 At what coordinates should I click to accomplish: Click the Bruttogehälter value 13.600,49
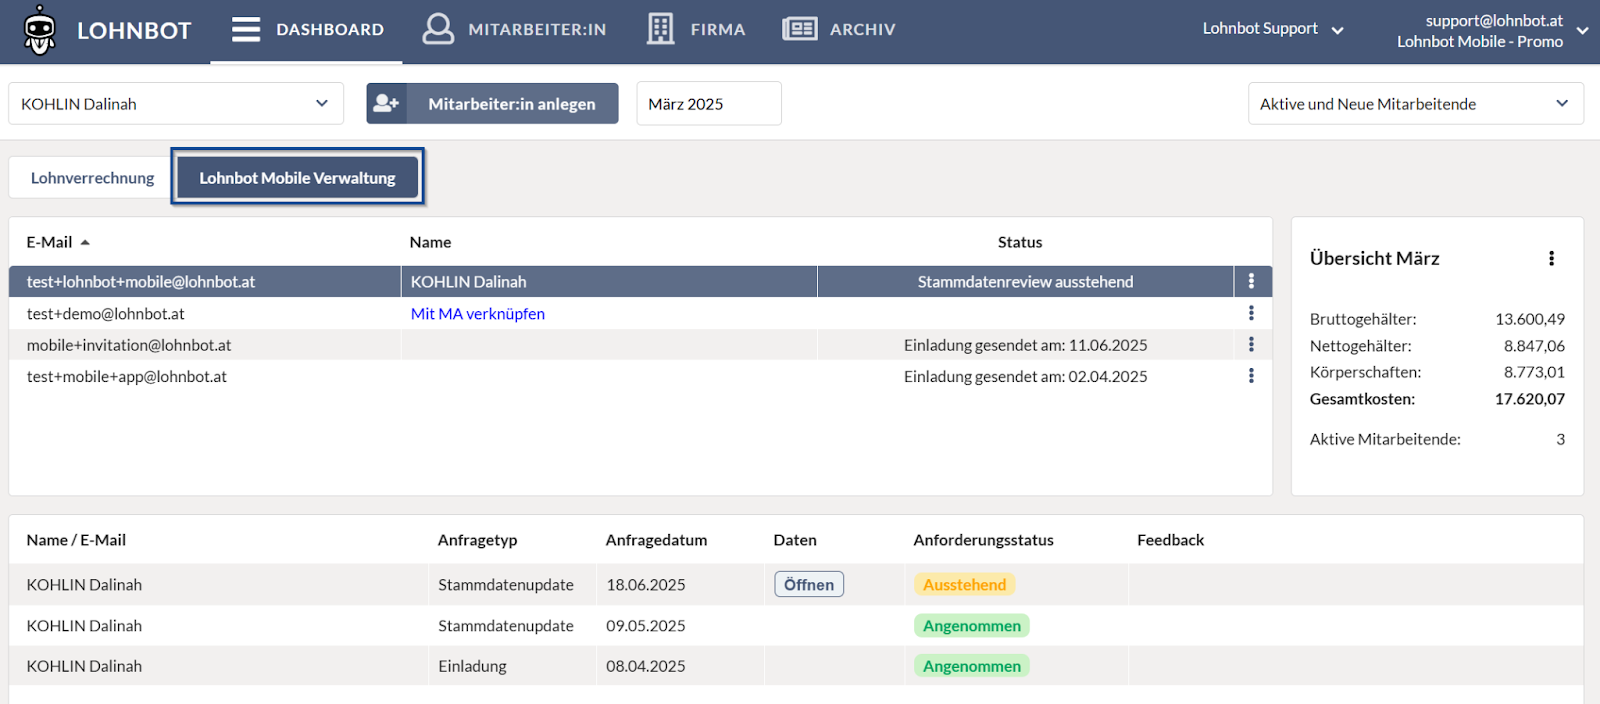coord(1530,319)
